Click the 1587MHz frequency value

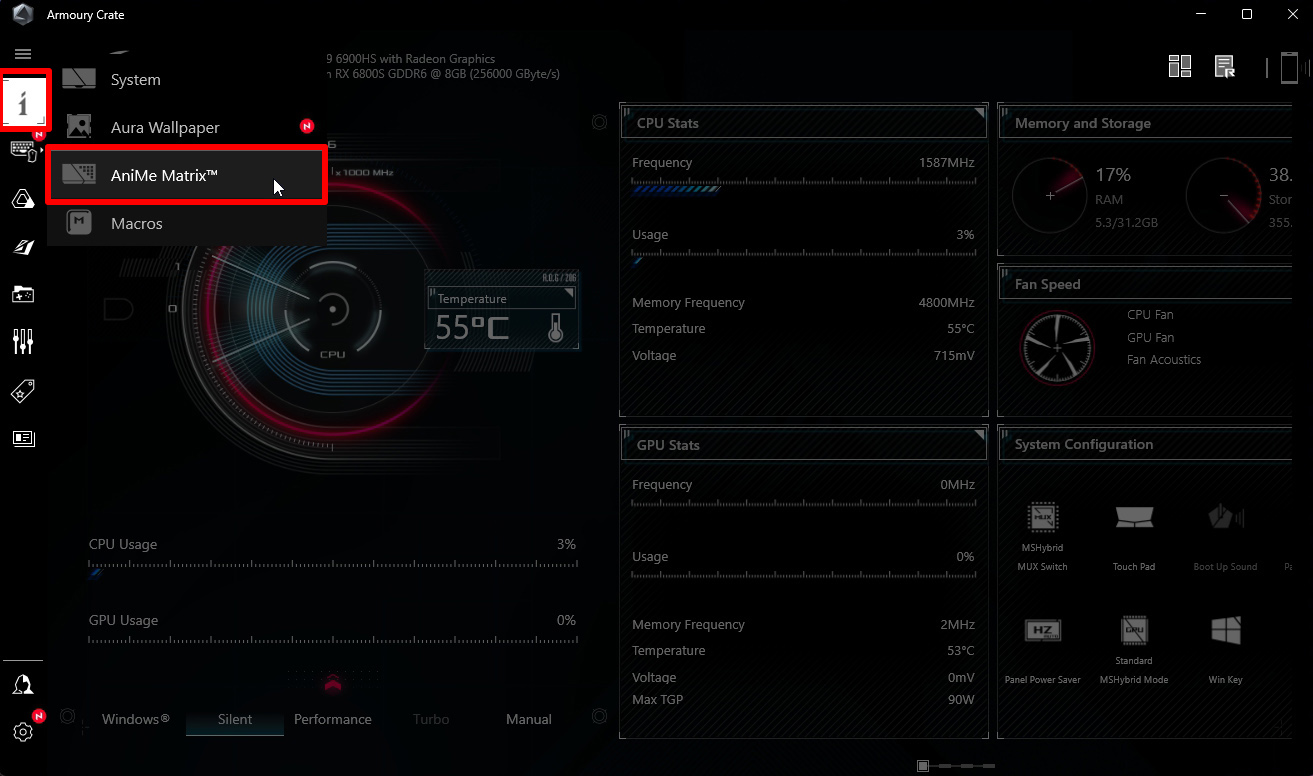click(x=946, y=162)
